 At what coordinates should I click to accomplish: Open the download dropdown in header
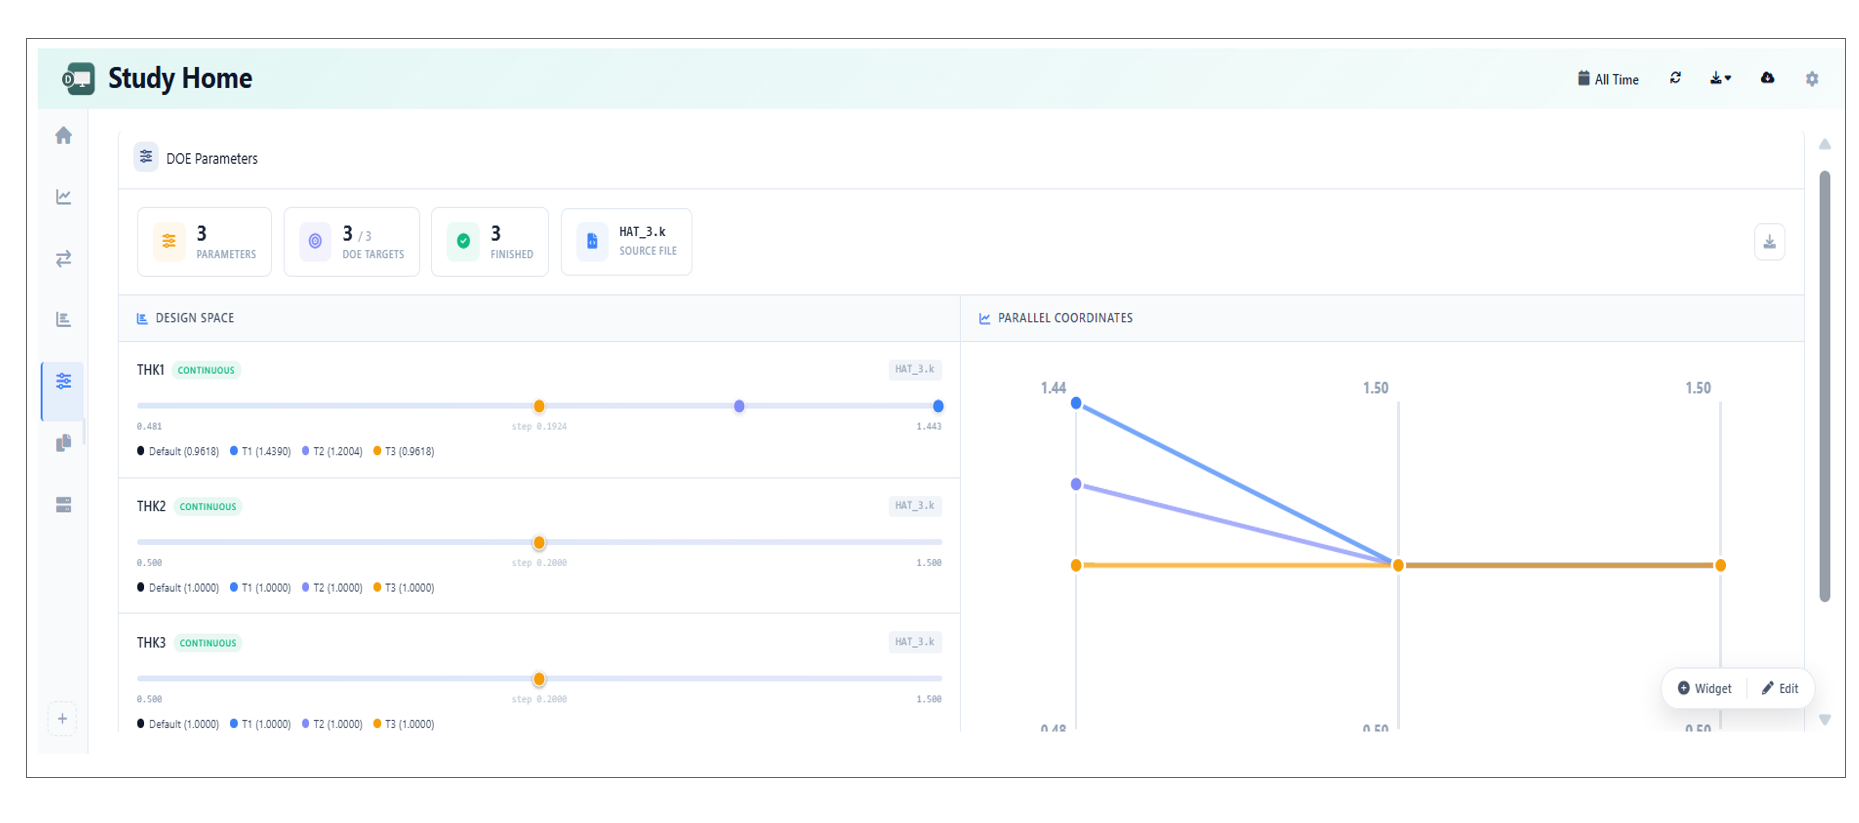point(1720,78)
